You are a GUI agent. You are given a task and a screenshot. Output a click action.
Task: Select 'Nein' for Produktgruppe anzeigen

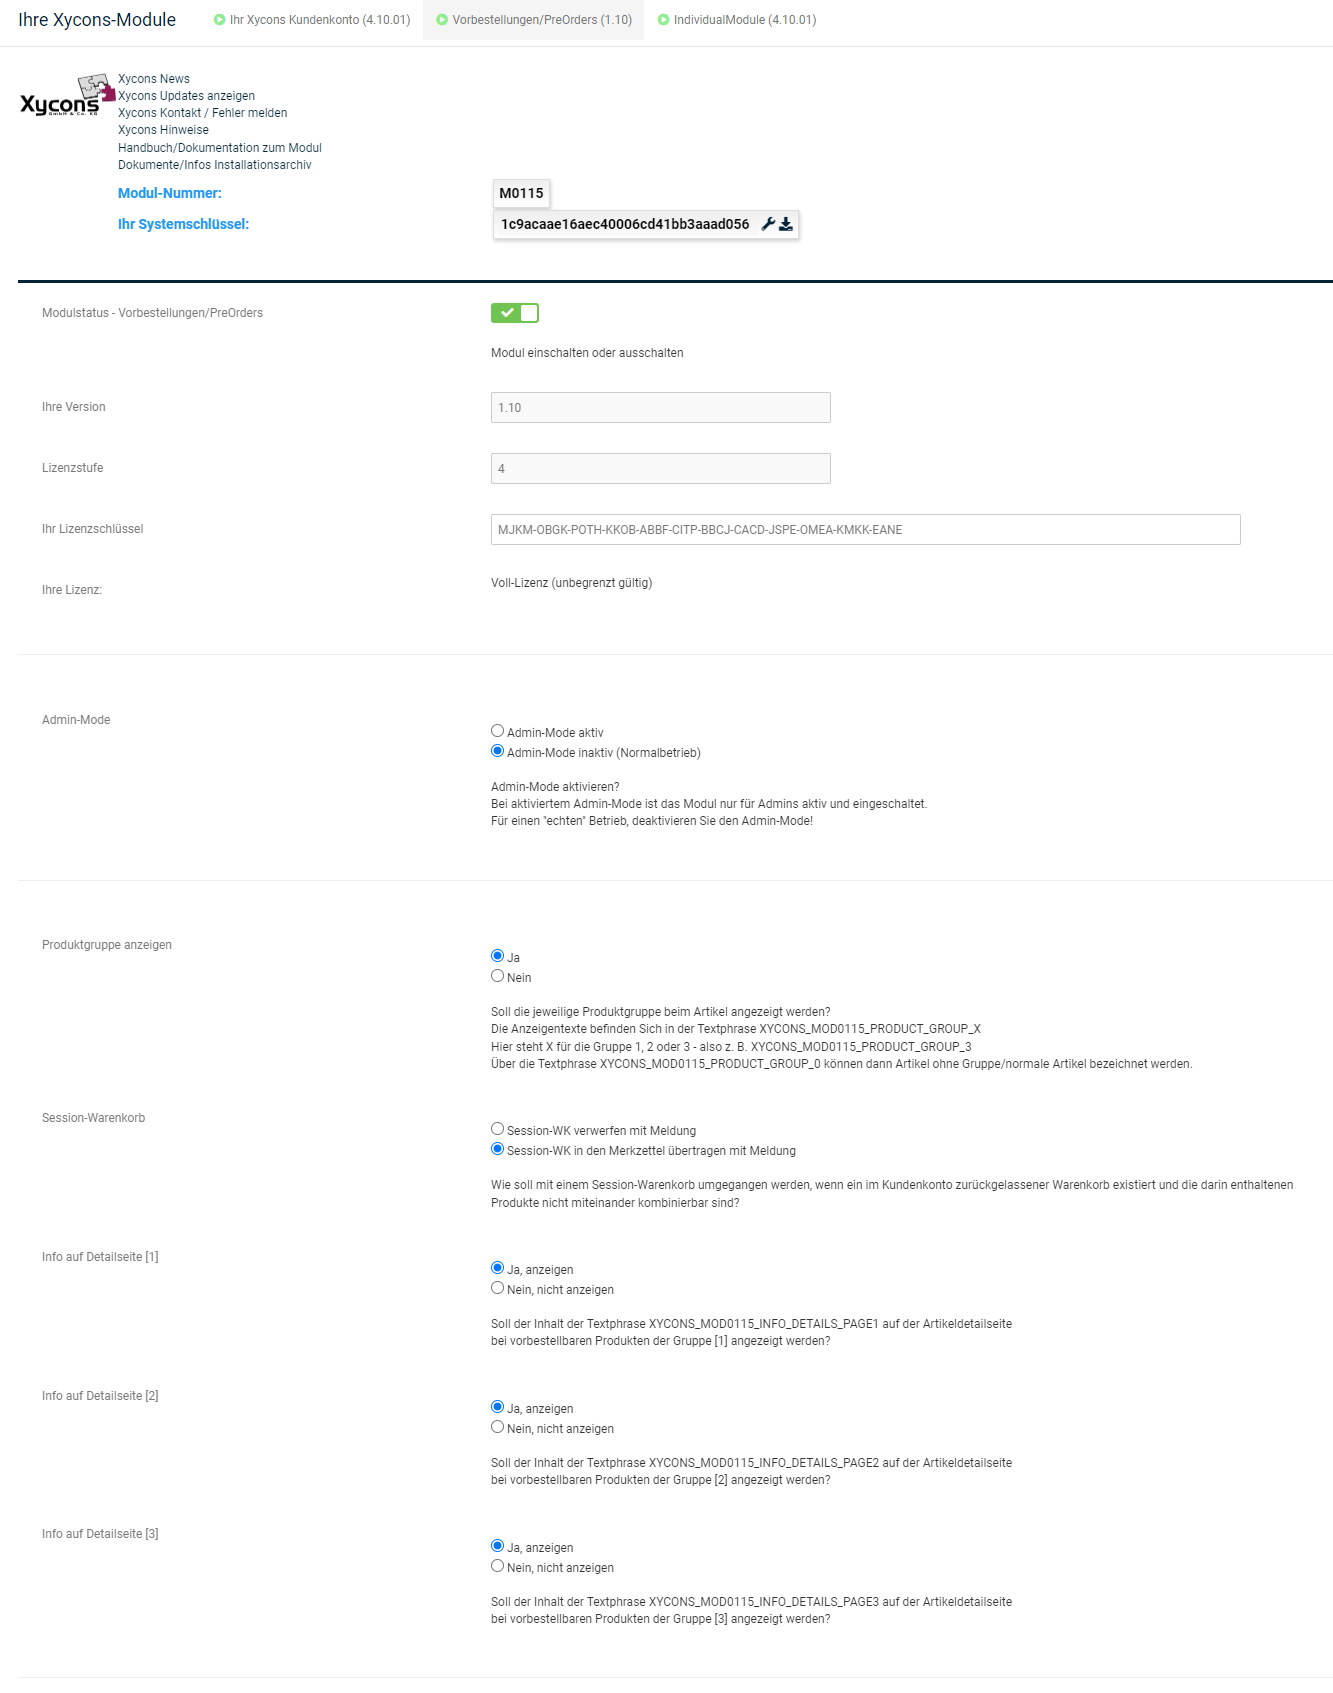click(x=497, y=976)
